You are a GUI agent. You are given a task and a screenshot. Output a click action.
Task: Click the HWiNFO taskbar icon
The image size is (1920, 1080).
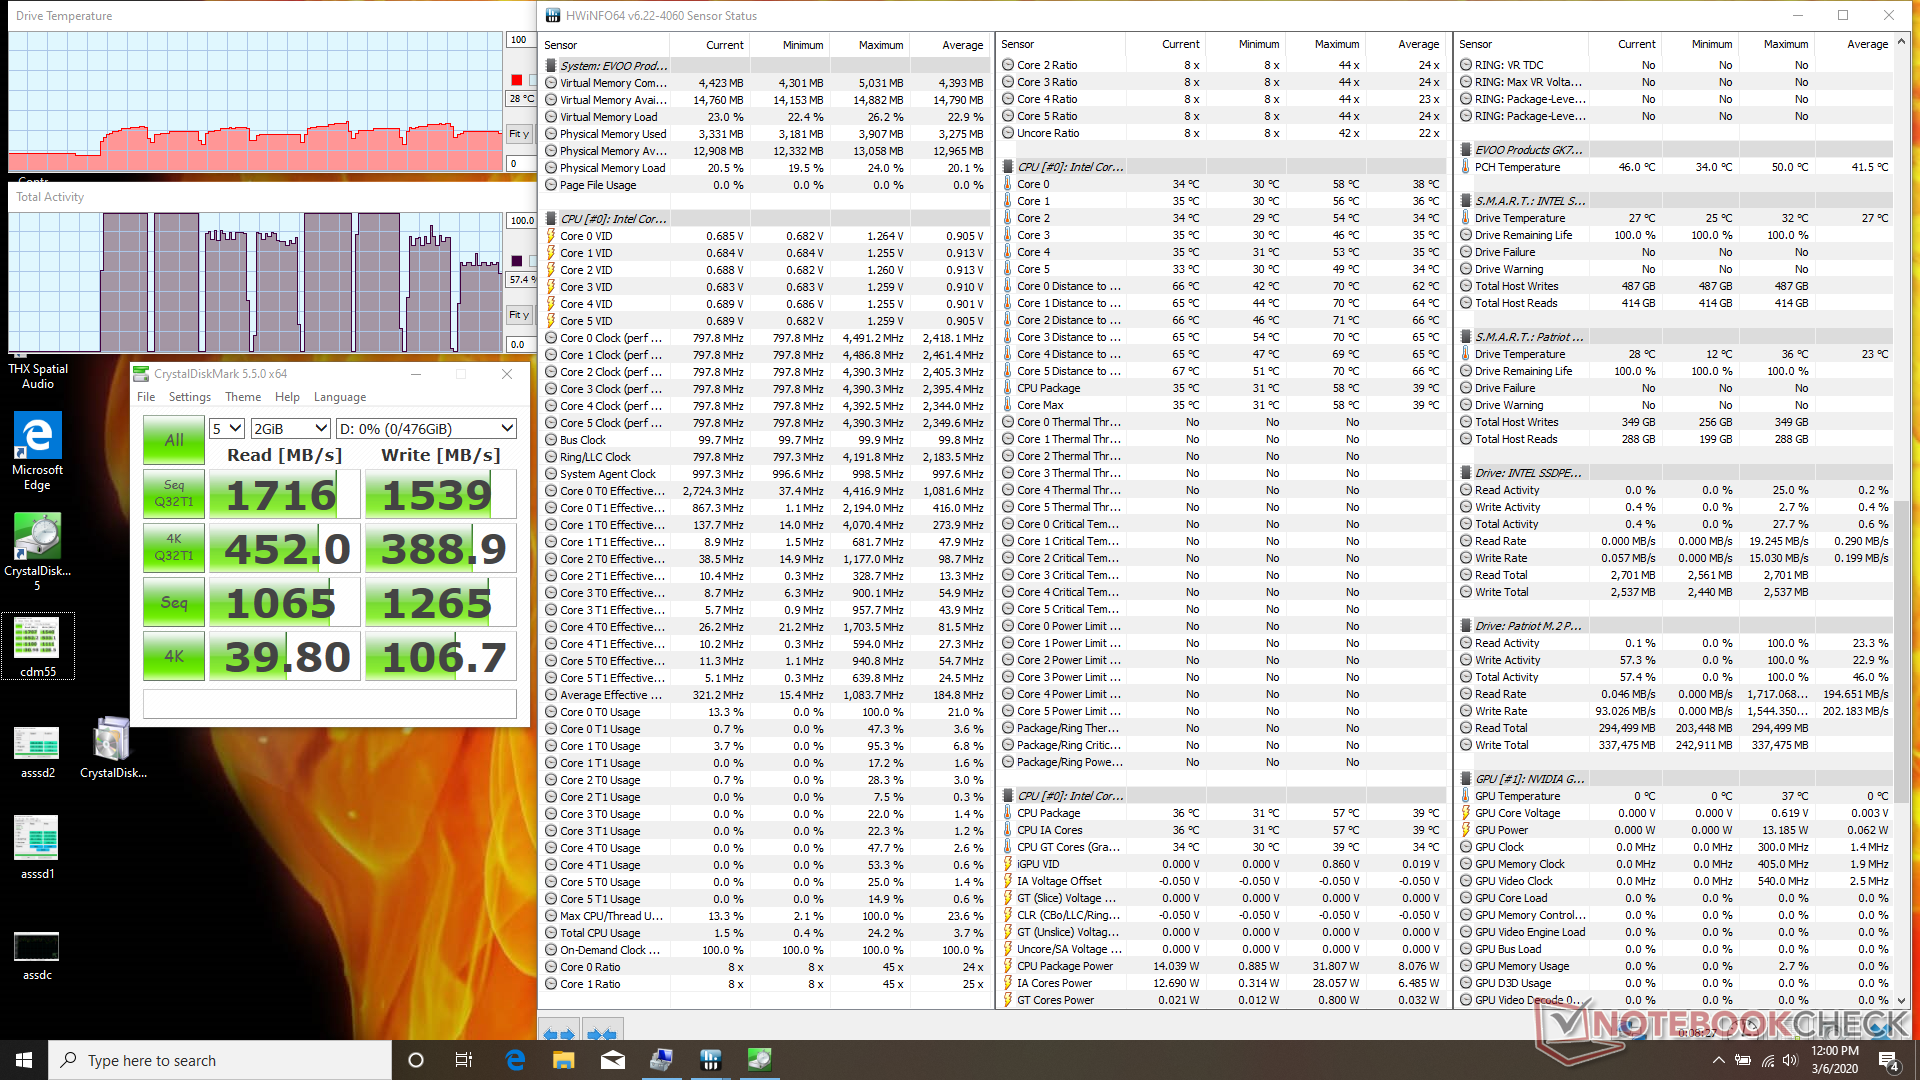pyautogui.click(x=710, y=1060)
